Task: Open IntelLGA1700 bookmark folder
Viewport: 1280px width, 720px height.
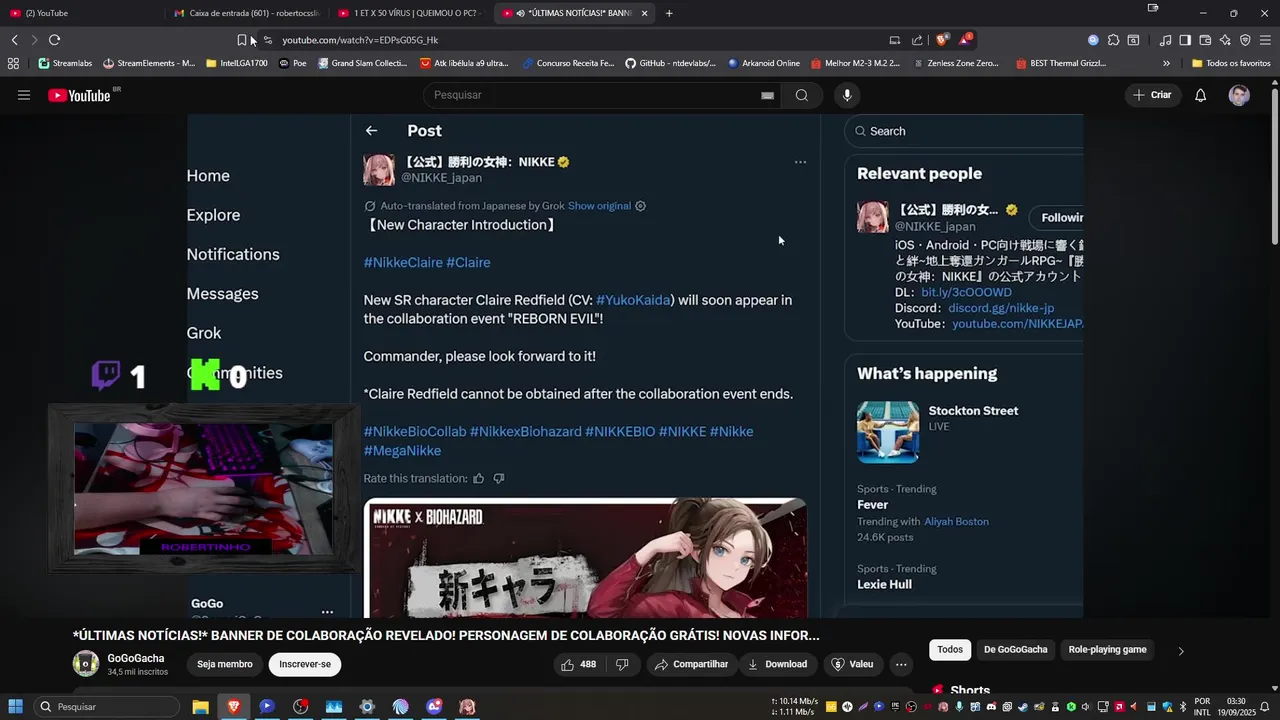Action: point(237,63)
